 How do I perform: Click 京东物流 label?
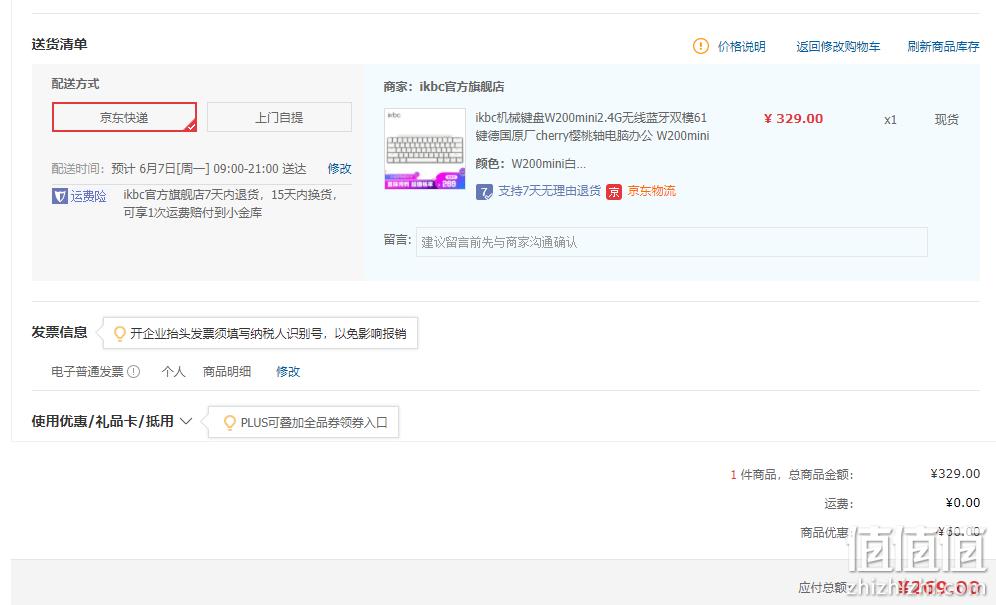tap(652, 191)
